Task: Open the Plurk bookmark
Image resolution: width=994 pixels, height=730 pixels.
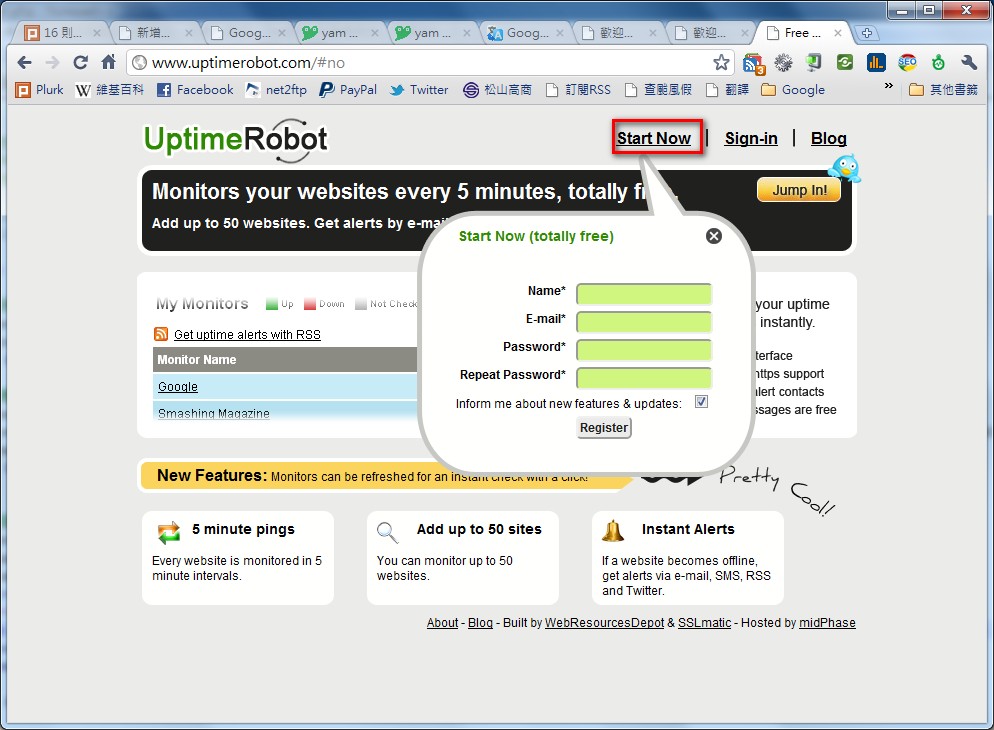Action: [39, 89]
